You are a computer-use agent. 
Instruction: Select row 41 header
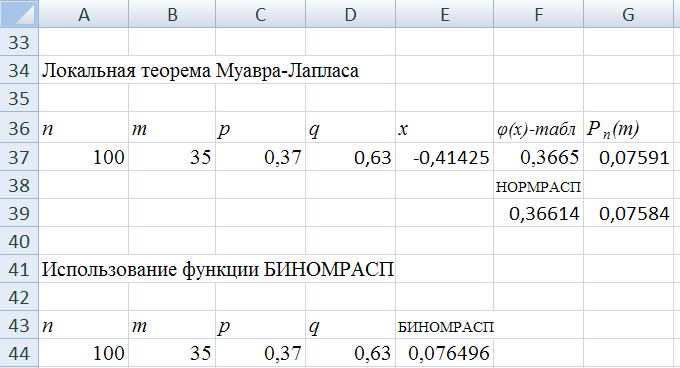point(19,269)
